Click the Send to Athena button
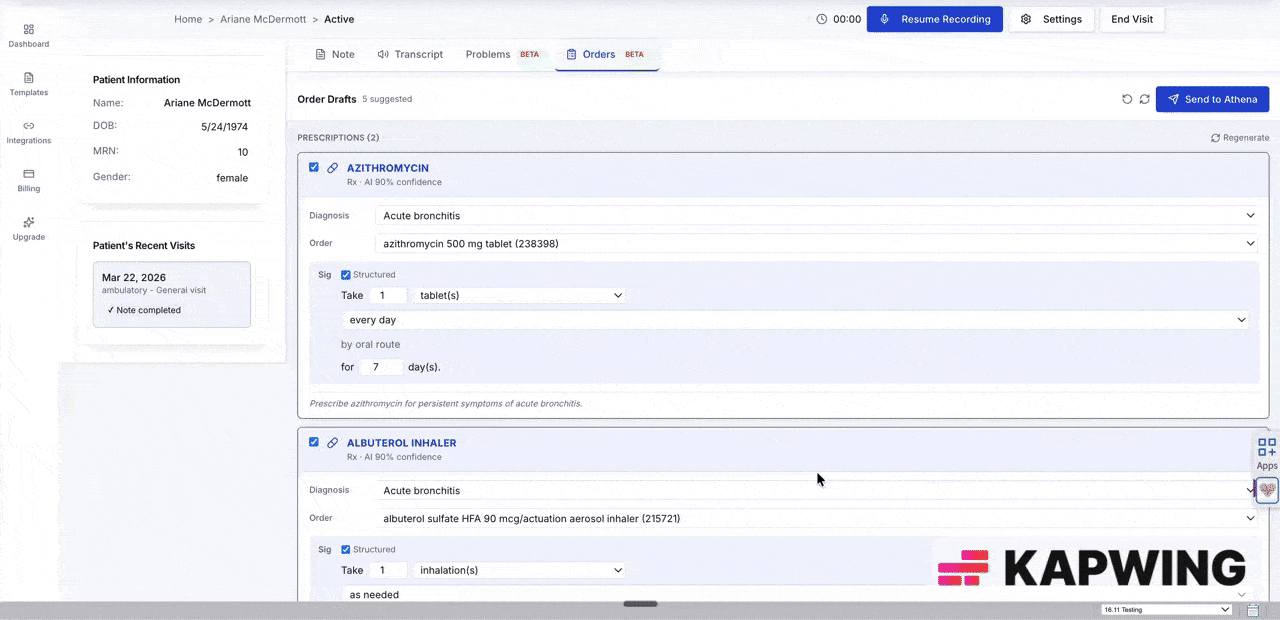This screenshot has height=620, width=1280. pyautogui.click(x=1212, y=99)
